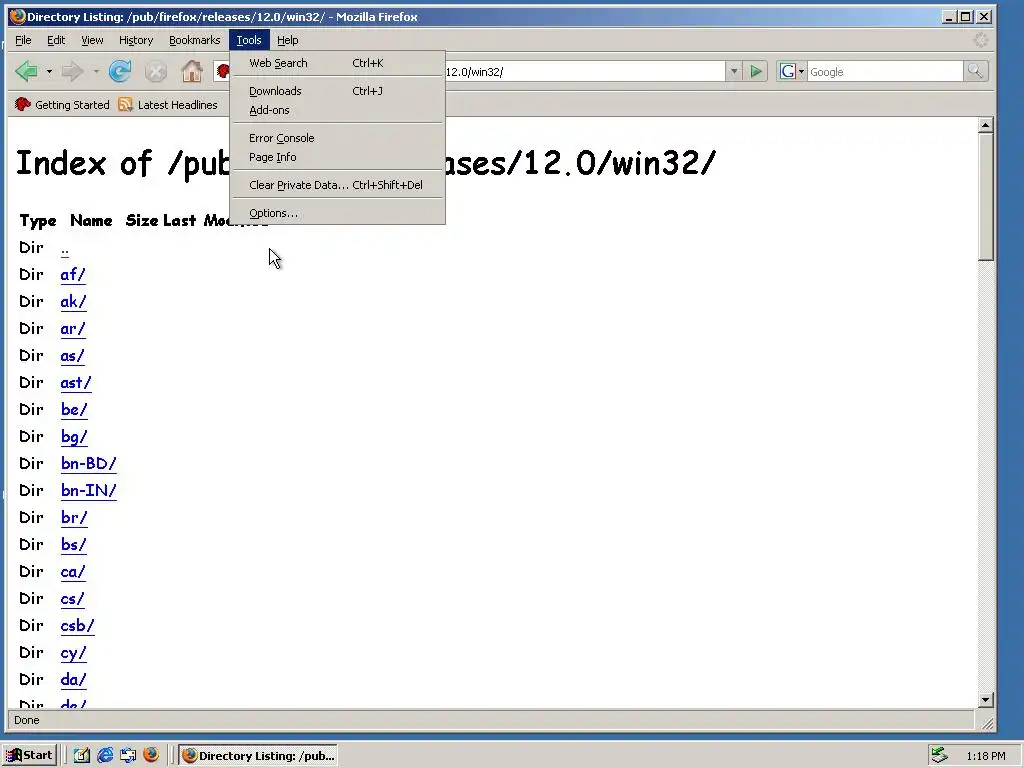Follow the parent directory .. link

pos(65,248)
